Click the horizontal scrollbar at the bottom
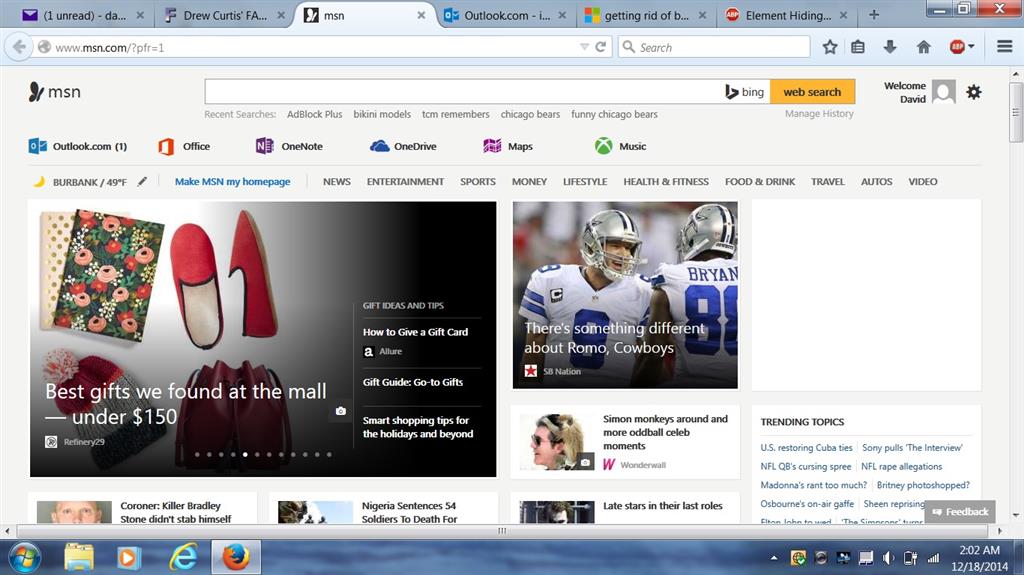1024x575 pixels. point(502,531)
